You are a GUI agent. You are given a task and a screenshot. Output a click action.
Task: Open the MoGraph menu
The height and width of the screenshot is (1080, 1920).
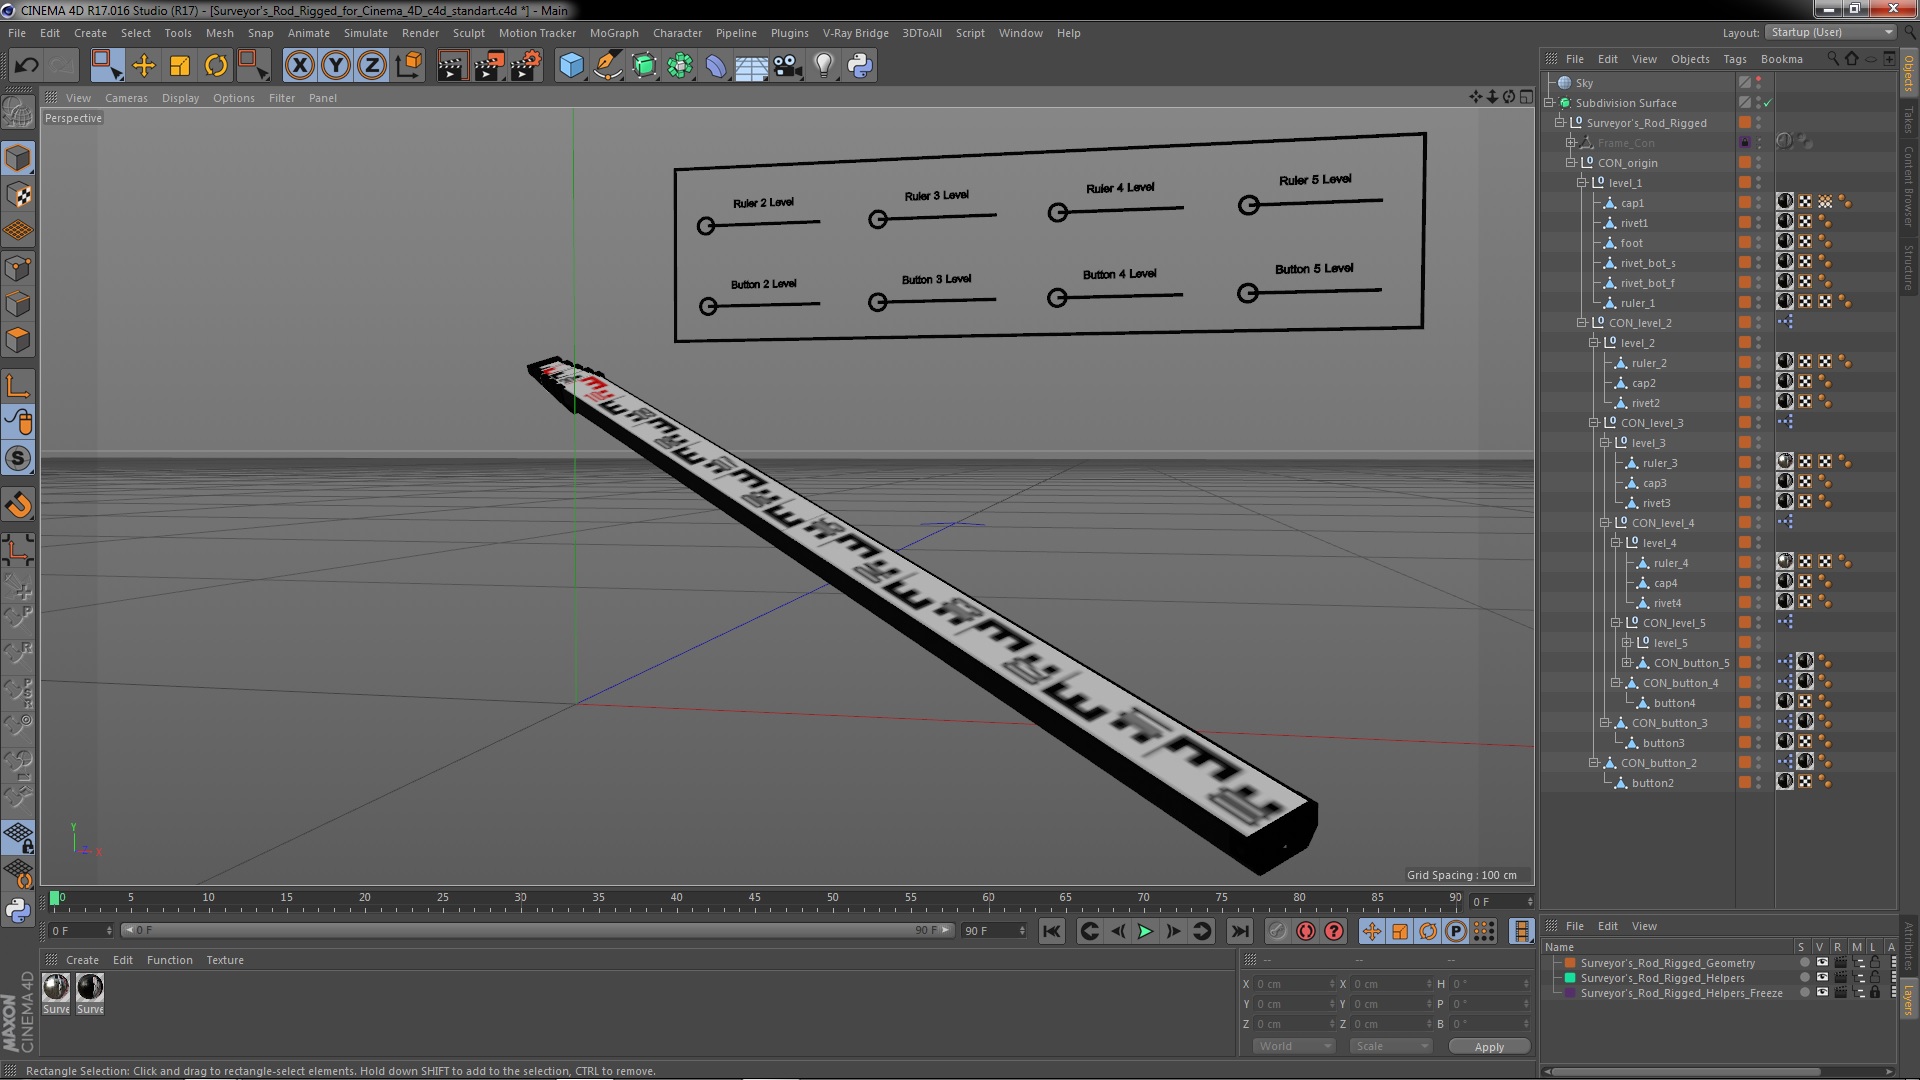coord(614,33)
